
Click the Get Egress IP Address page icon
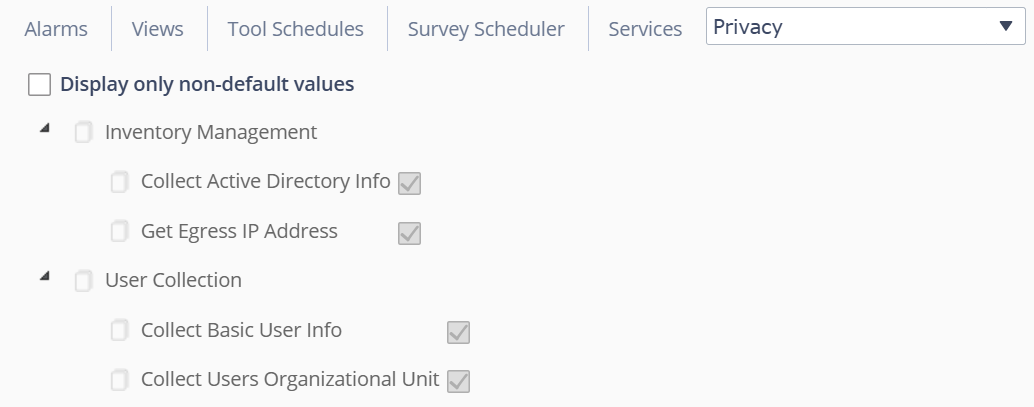tap(120, 232)
